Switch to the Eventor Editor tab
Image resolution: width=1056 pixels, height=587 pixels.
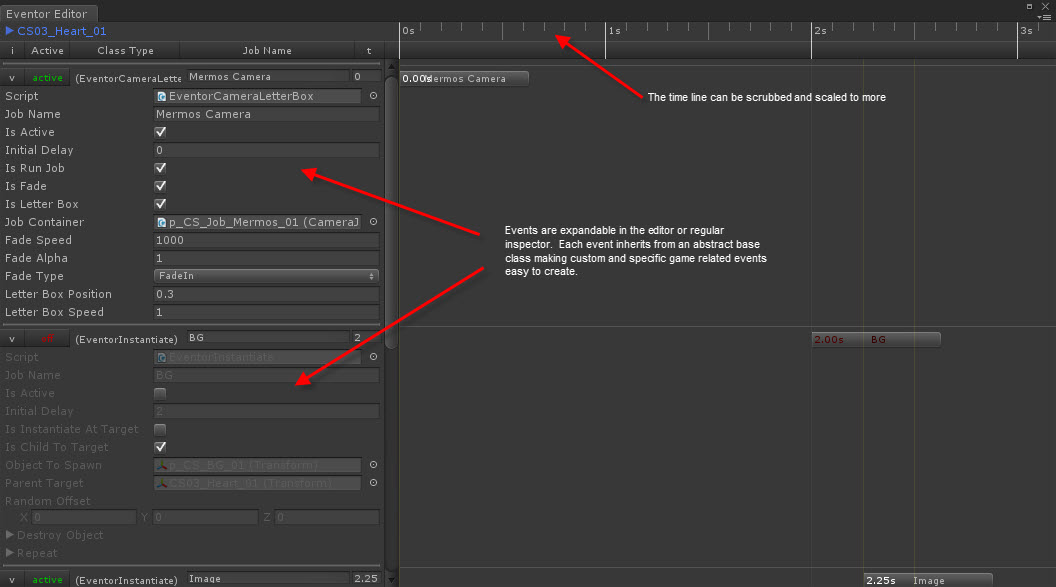click(x=47, y=13)
